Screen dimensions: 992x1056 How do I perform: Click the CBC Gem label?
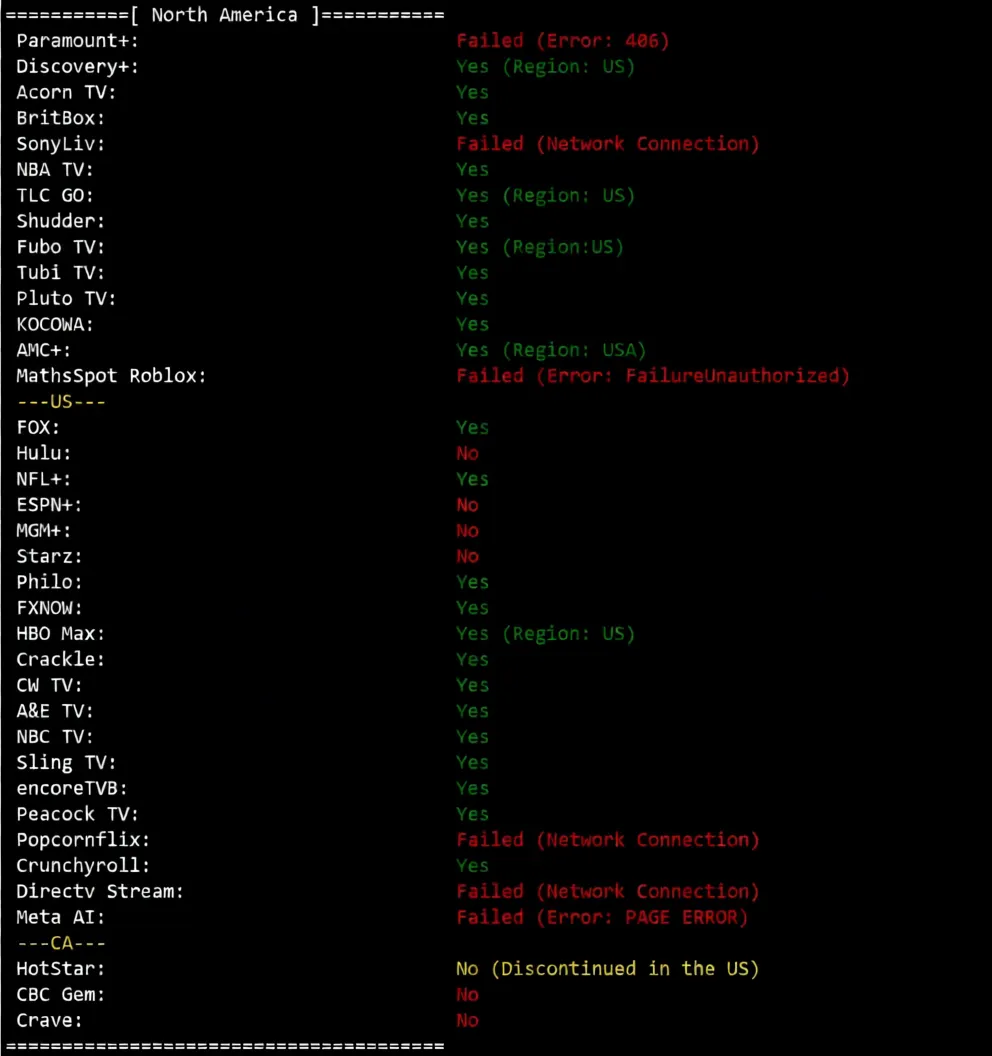pos(60,995)
